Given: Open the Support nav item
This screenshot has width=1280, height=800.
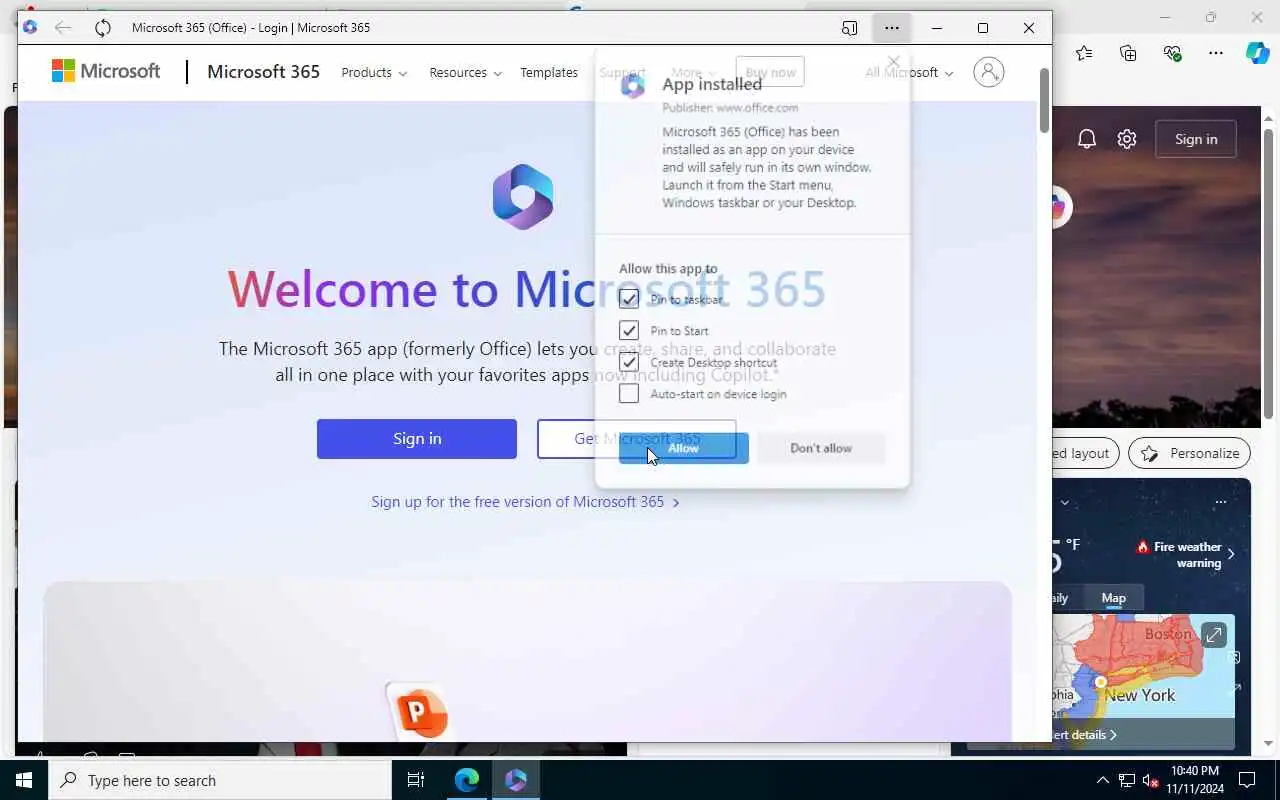Looking at the screenshot, I should pyautogui.click(x=622, y=72).
